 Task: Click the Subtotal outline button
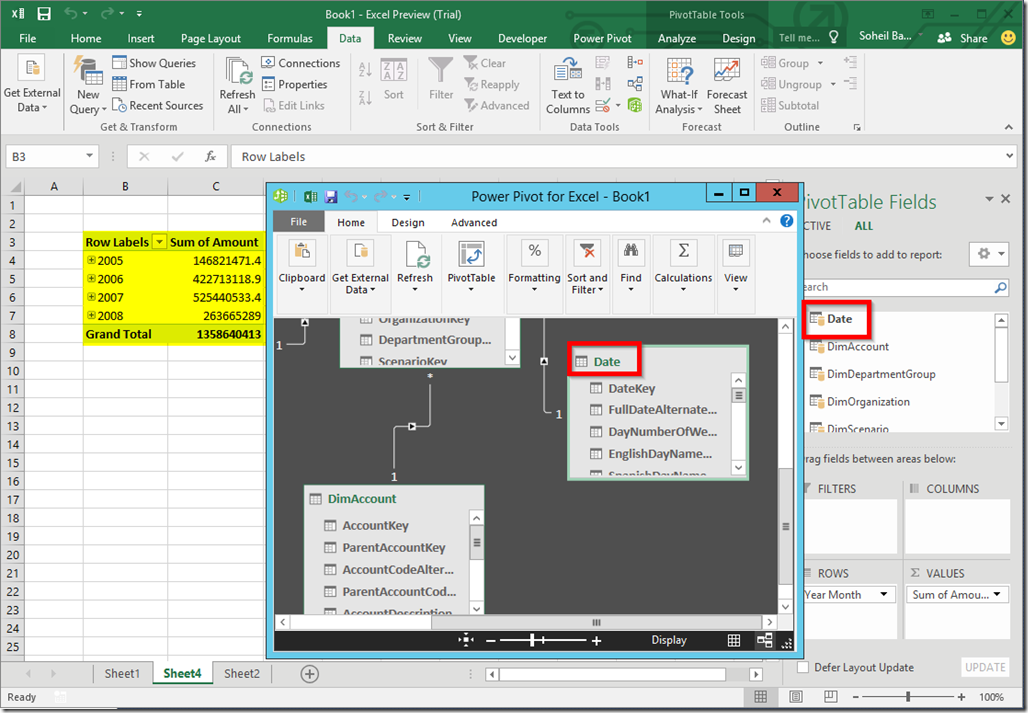tap(790, 105)
